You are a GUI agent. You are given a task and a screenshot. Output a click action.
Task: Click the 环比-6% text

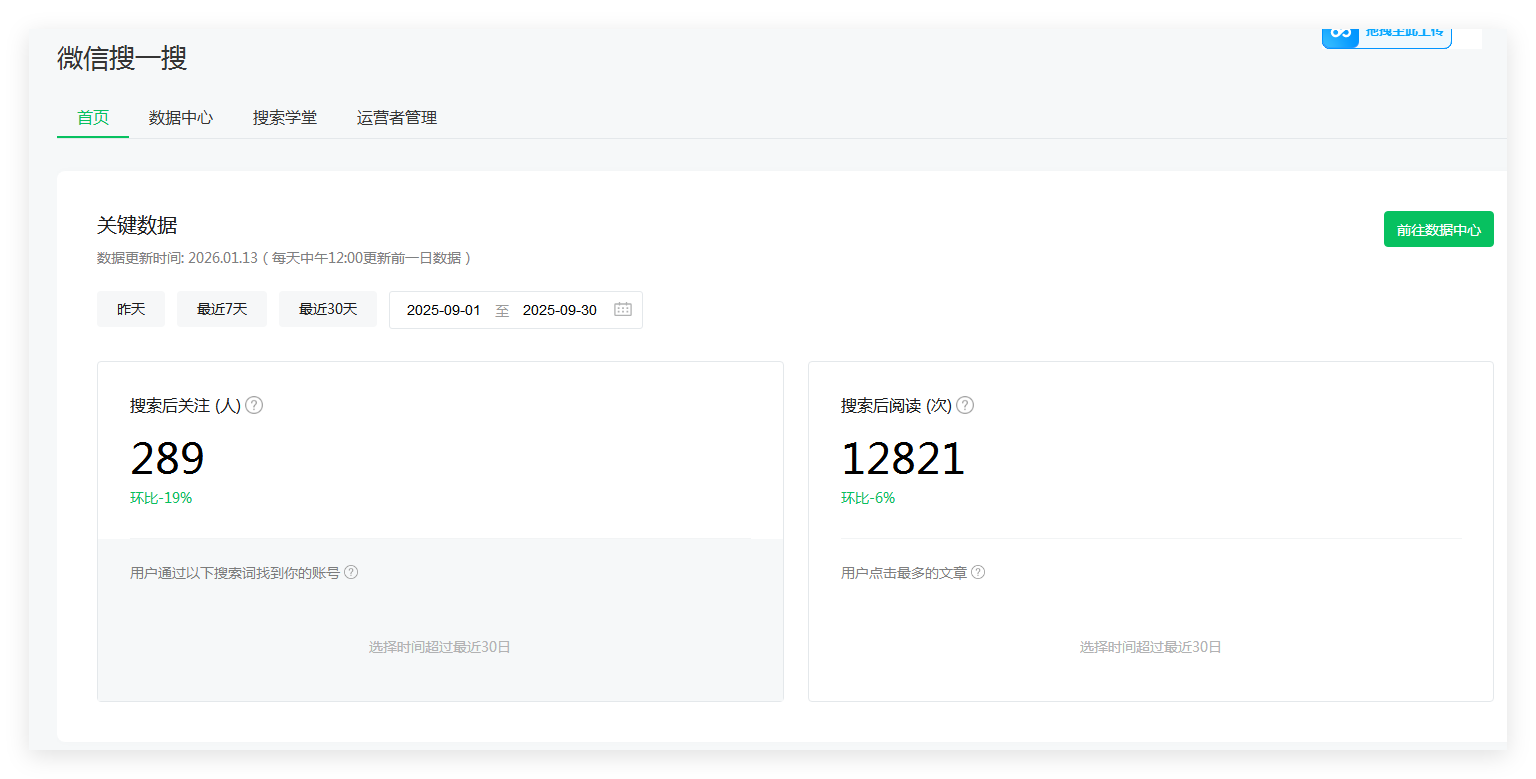[868, 498]
